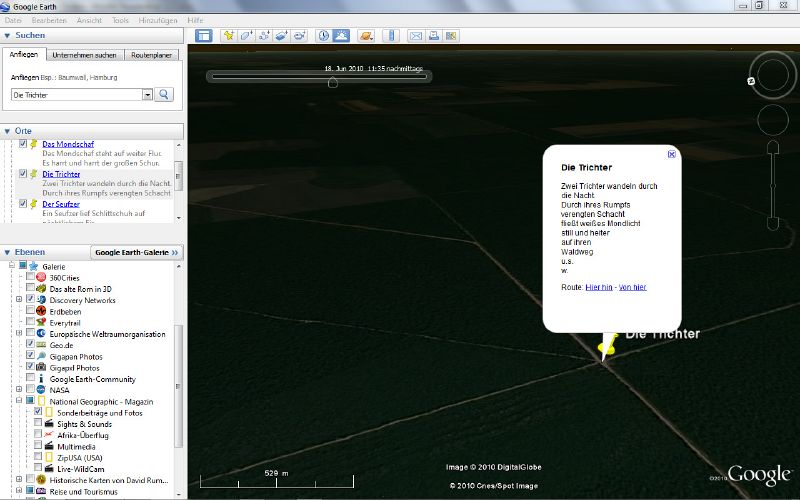Collapse the Suchen panel
The height and width of the screenshot is (500, 800).
[x=7, y=36]
